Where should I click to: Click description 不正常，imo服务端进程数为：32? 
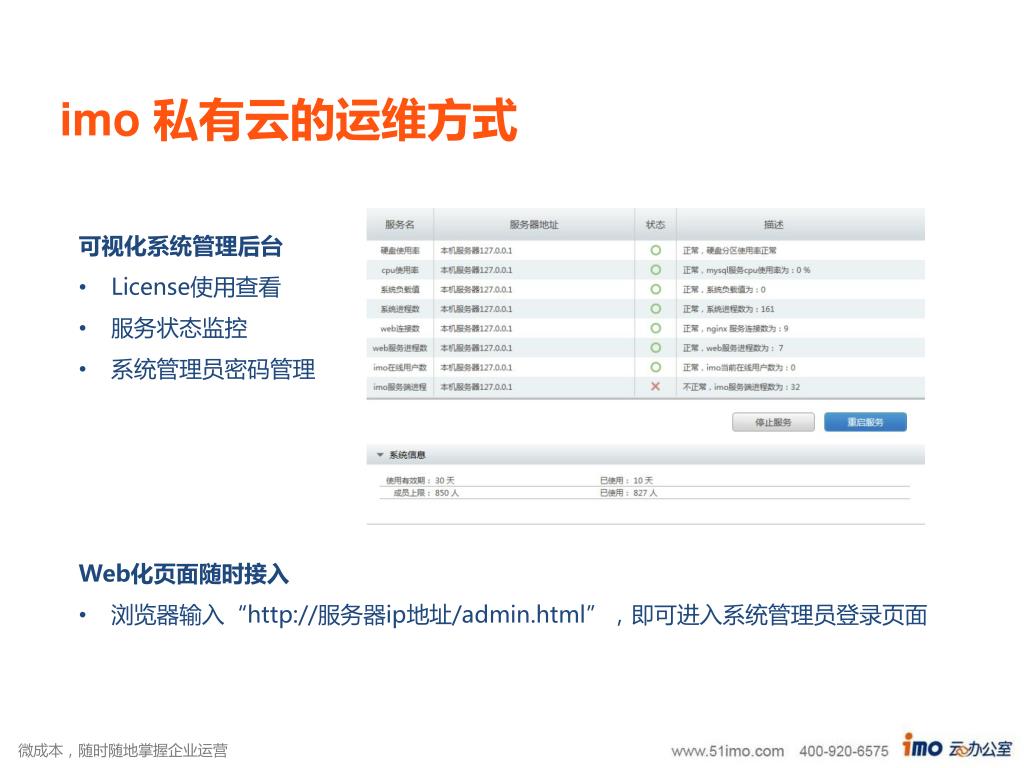[741, 387]
